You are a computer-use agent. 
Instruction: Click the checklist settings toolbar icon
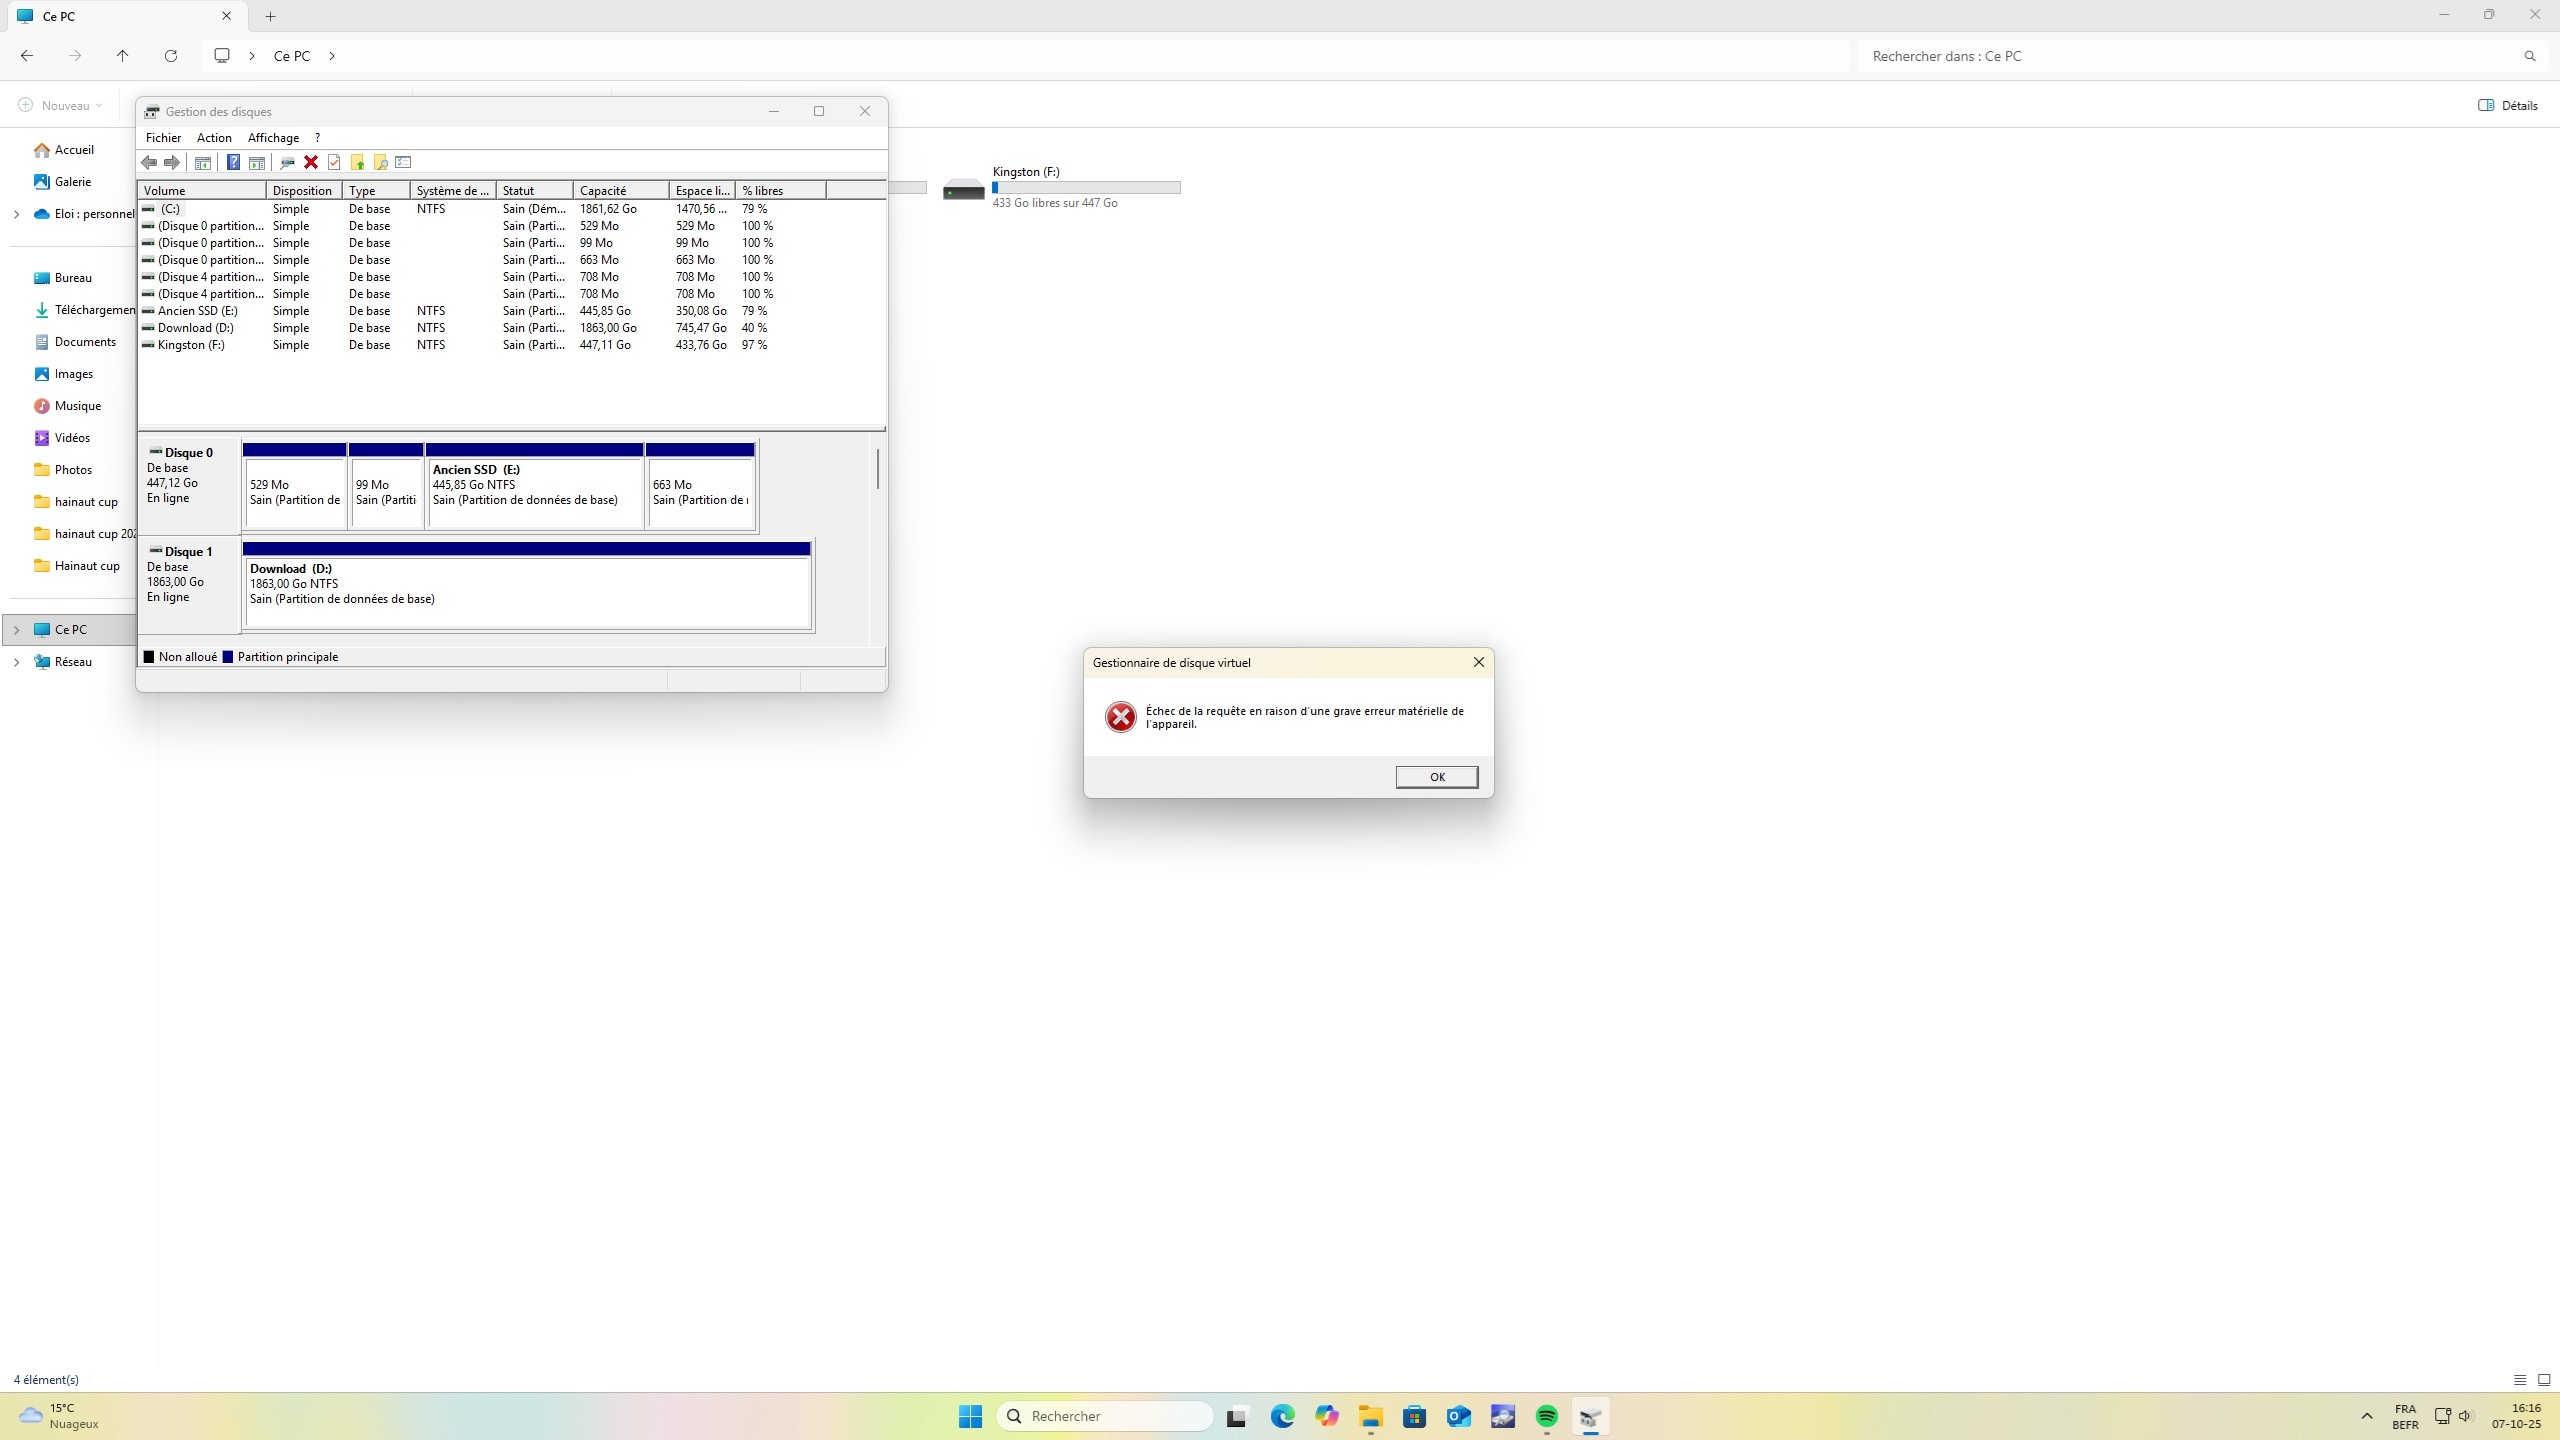point(403,162)
